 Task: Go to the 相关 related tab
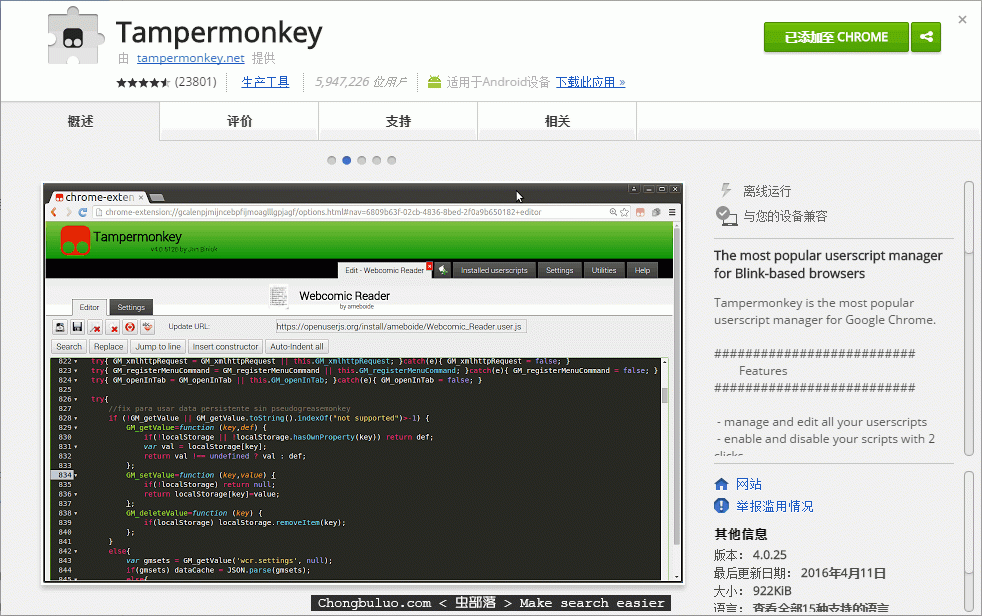pyautogui.click(x=557, y=121)
